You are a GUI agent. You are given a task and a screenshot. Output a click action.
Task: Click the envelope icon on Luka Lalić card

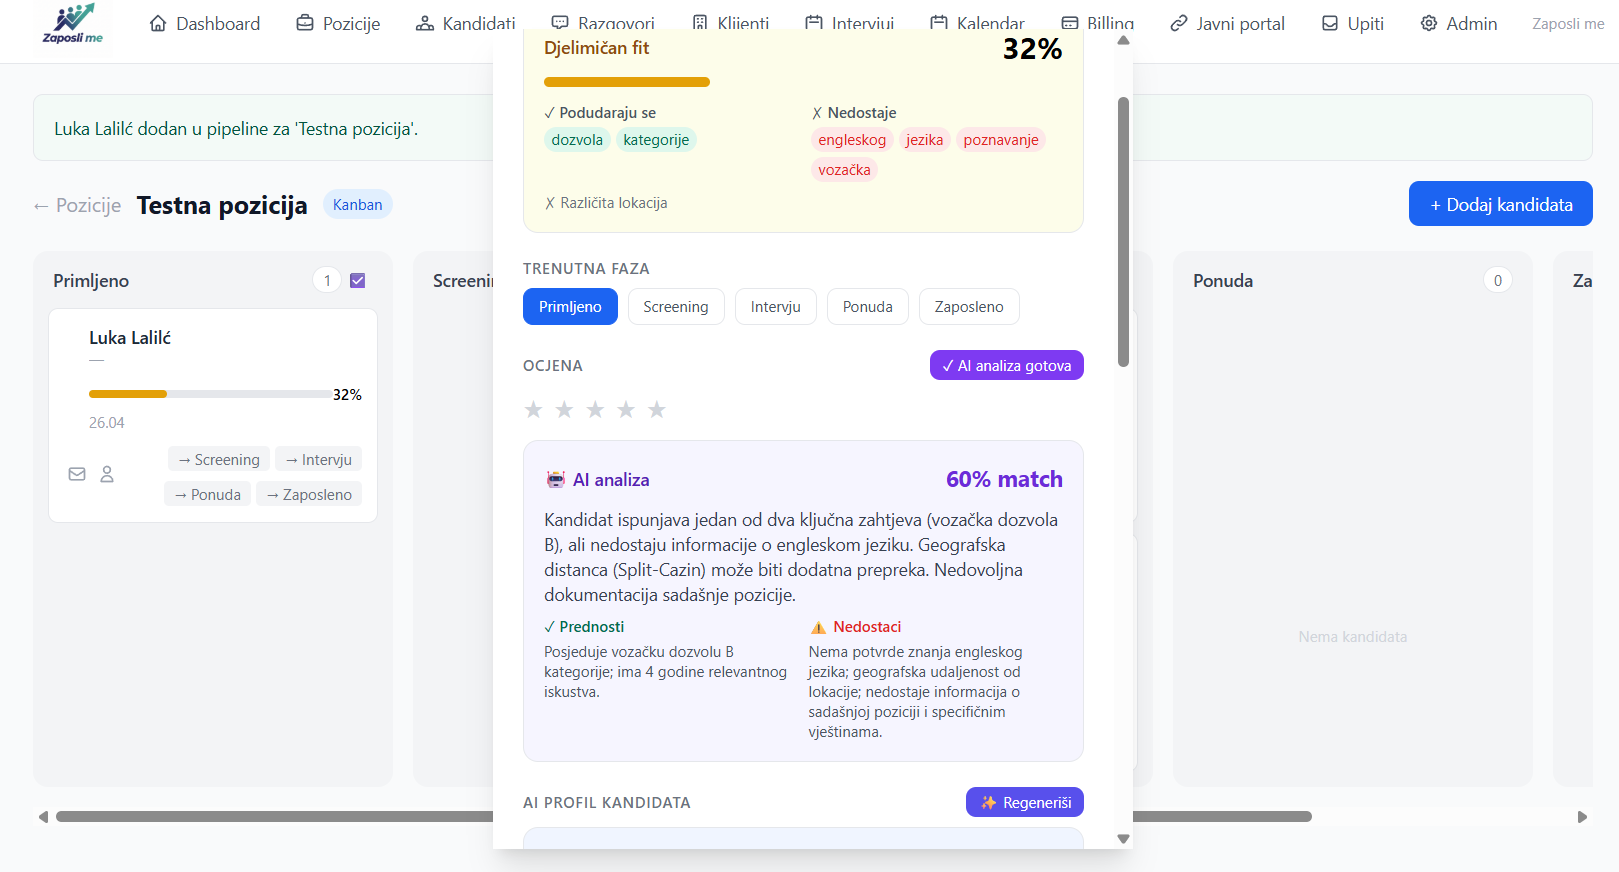coord(77,474)
